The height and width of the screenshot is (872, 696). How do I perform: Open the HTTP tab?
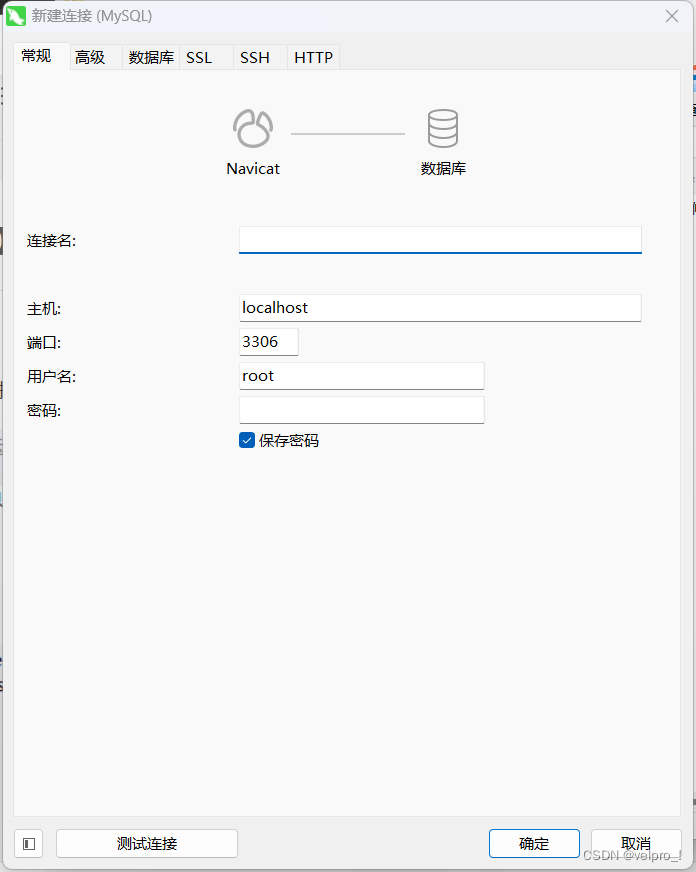(x=314, y=57)
